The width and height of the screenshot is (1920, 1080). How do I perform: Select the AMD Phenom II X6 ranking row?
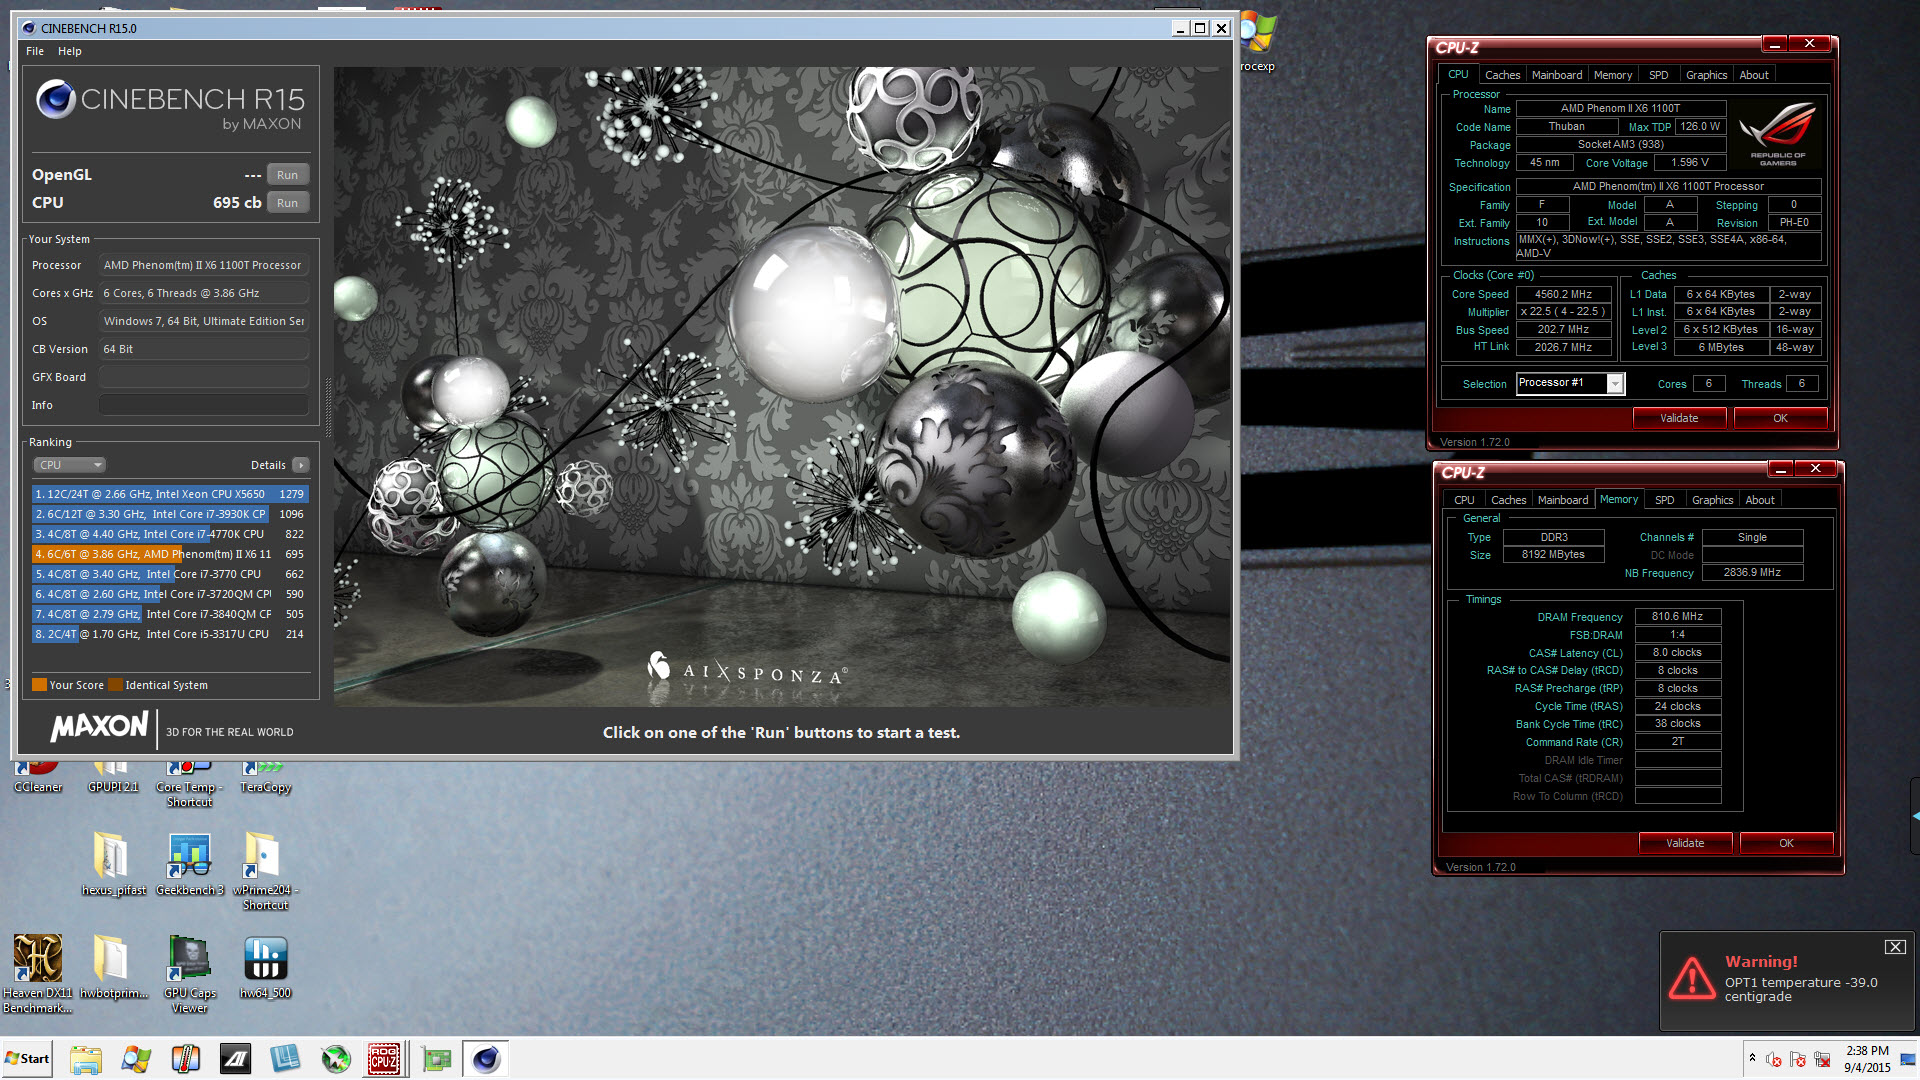point(170,554)
